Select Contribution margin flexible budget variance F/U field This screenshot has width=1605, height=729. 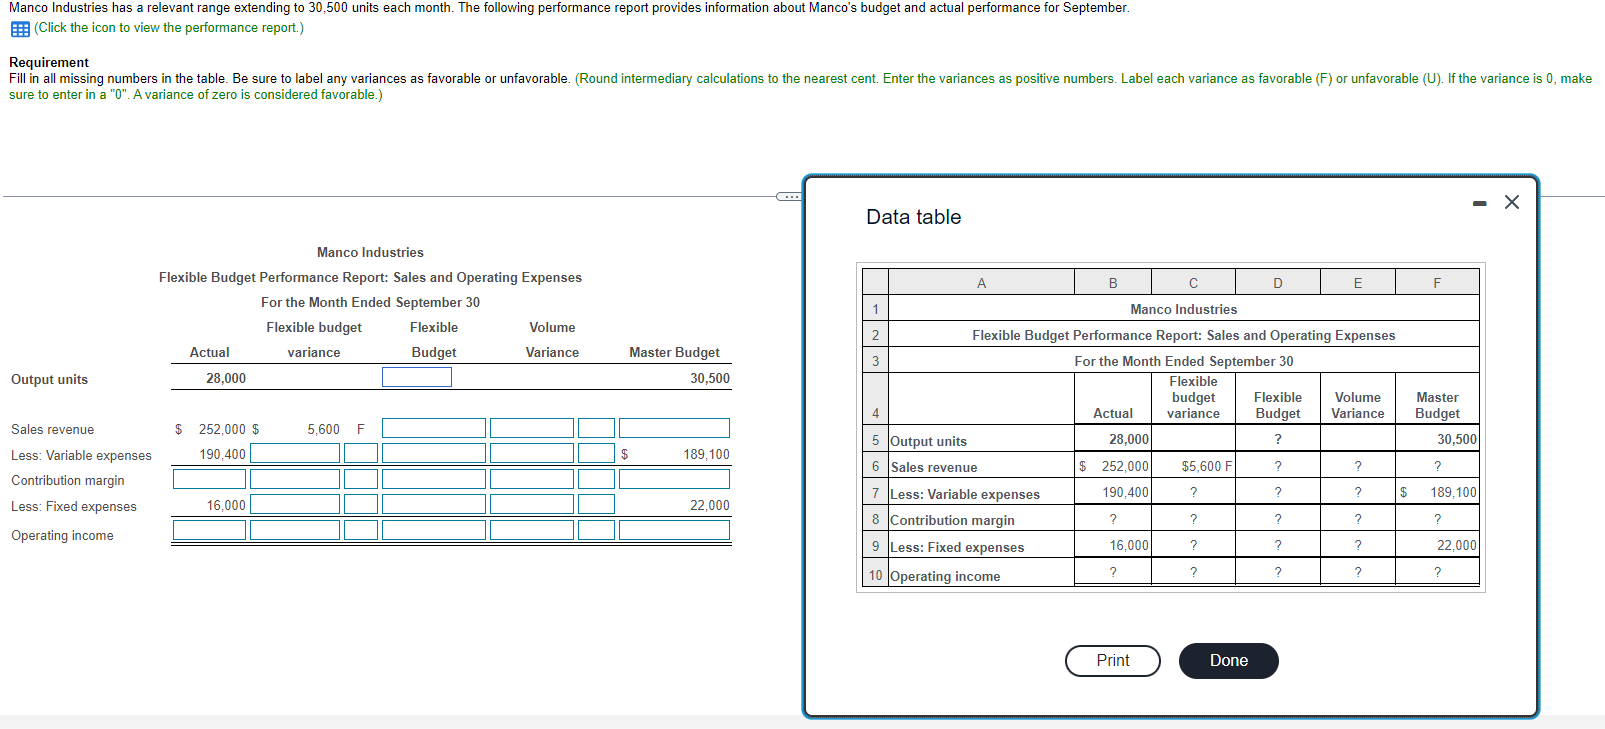coord(361,479)
